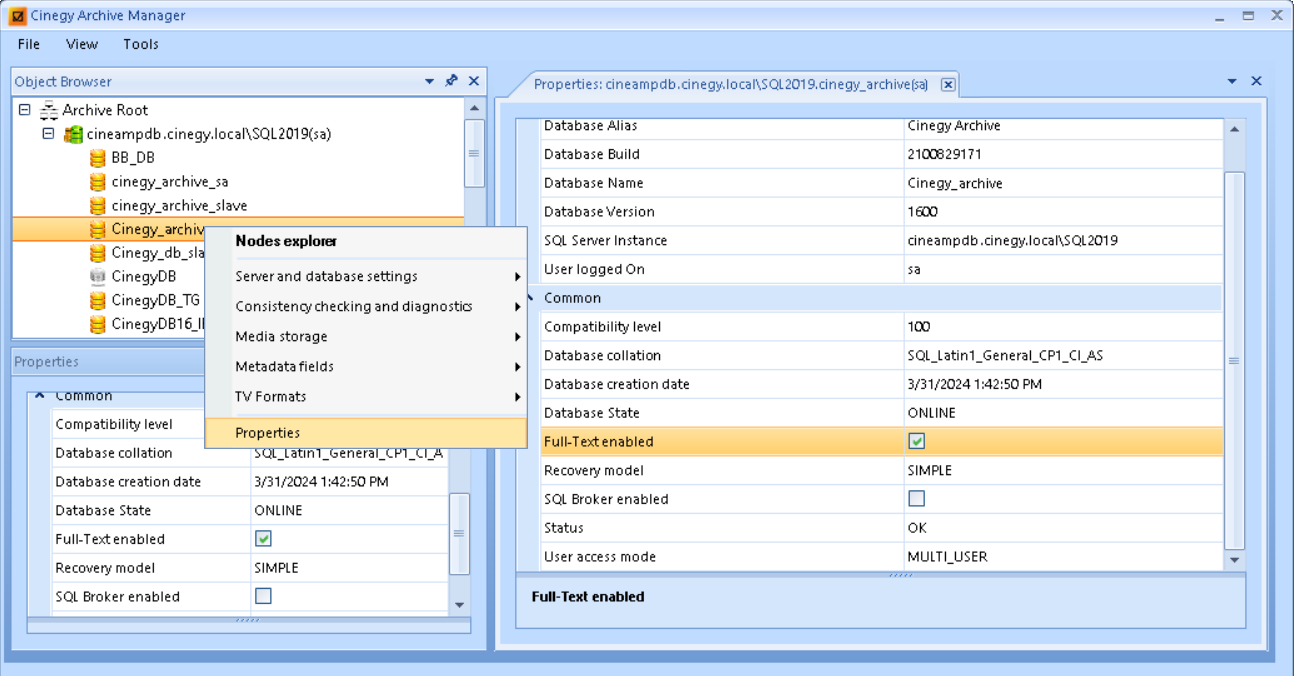Click the Database Version value 1600
This screenshot has width=1294, height=676.
[921, 212]
